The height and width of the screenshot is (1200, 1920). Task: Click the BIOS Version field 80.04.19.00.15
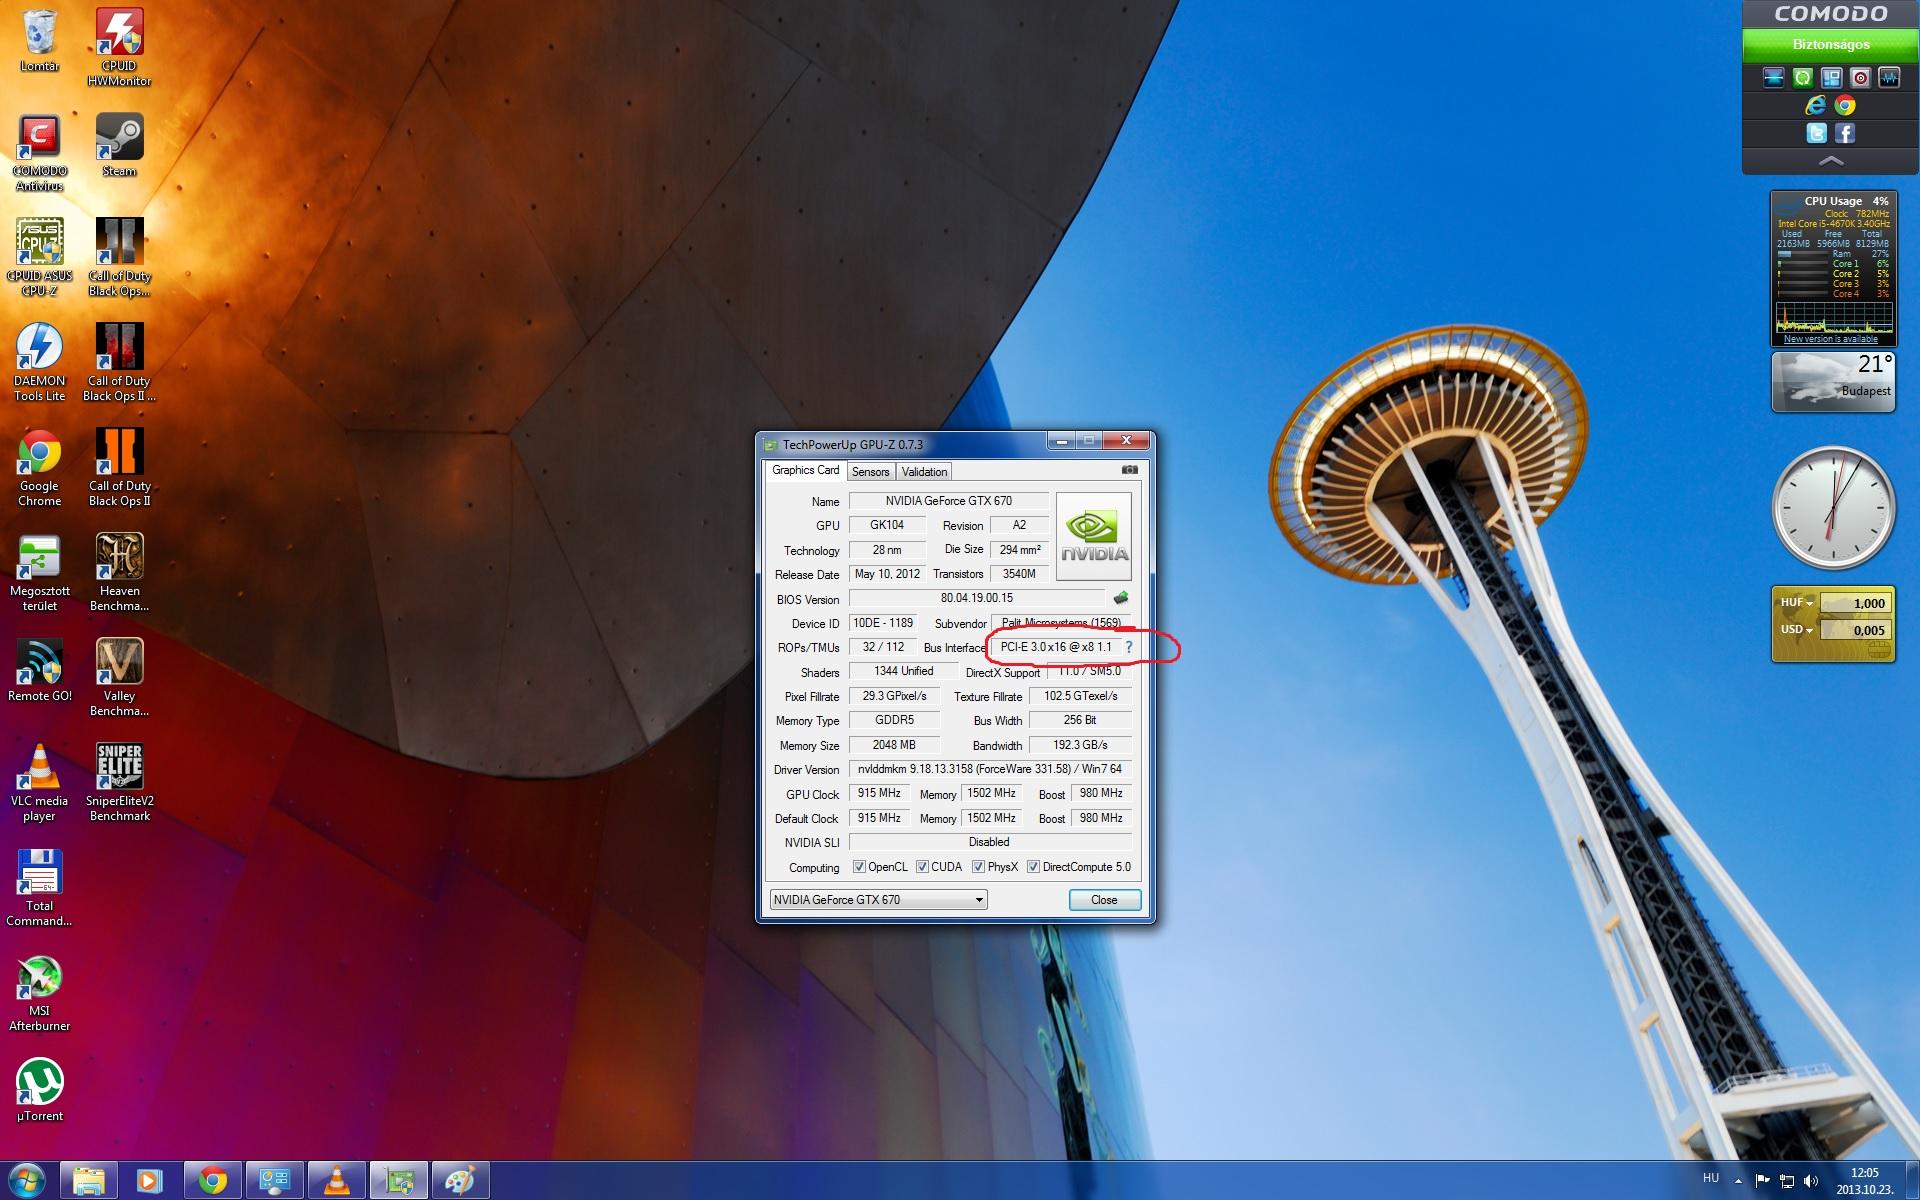click(977, 598)
